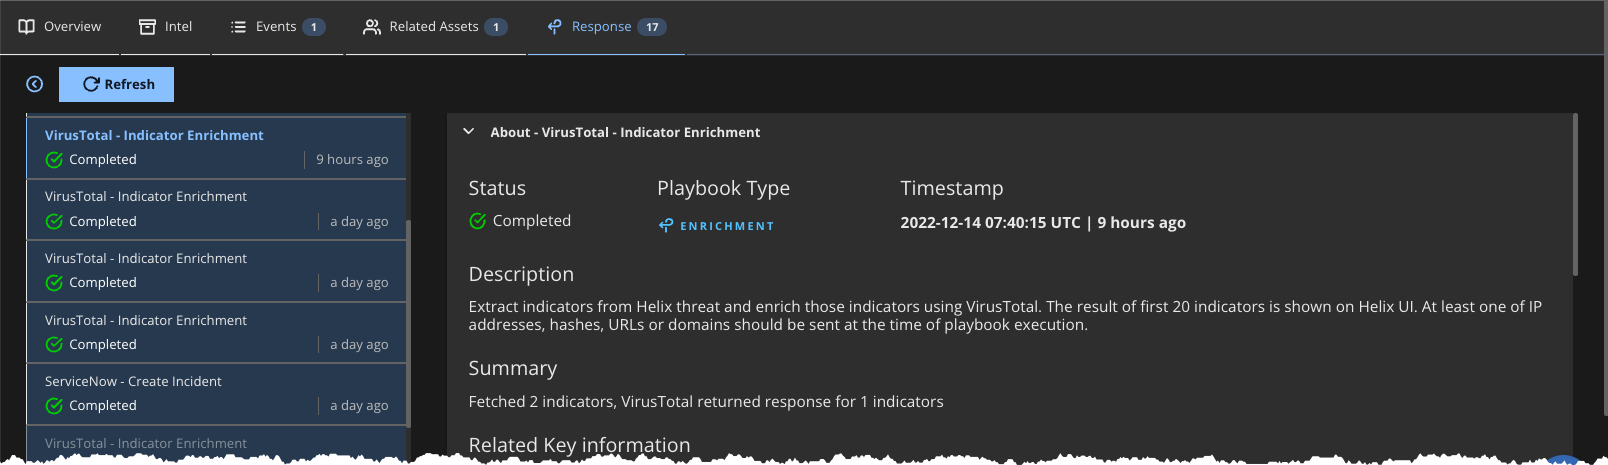Open the Events tab
Screen dimensions: 1608x465
pos(277,27)
